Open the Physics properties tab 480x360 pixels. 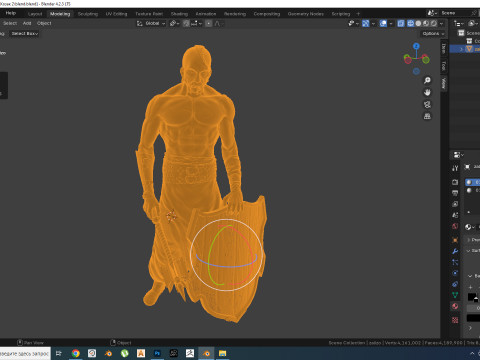pyautogui.click(x=455, y=273)
